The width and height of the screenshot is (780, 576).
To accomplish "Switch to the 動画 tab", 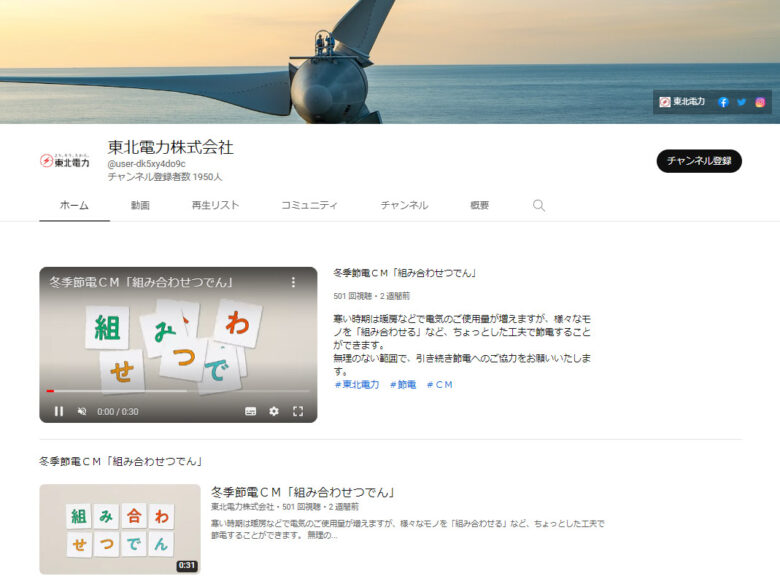I will (x=140, y=205).
